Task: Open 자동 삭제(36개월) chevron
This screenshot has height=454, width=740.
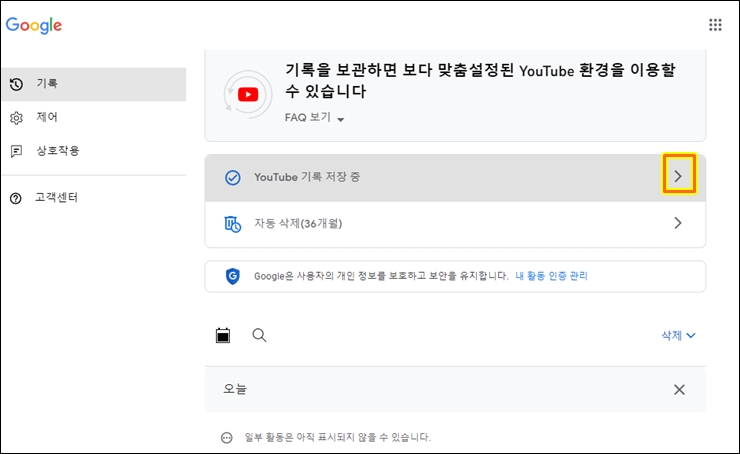Action: click(x=678, y=223)
